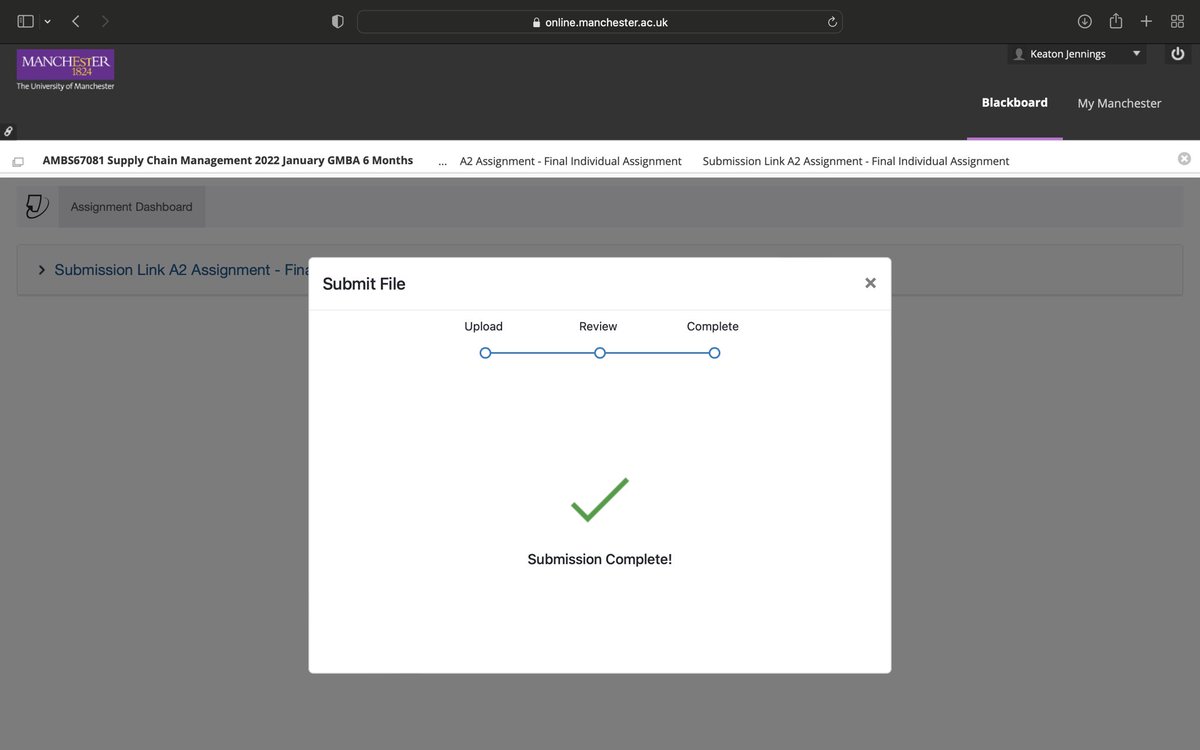Viewport: 1200px width, 750px height.
Task: Open AMBS67081 Supply Chain Management breadcrumb
Action: pyautogui.click(x=228, y=160)
